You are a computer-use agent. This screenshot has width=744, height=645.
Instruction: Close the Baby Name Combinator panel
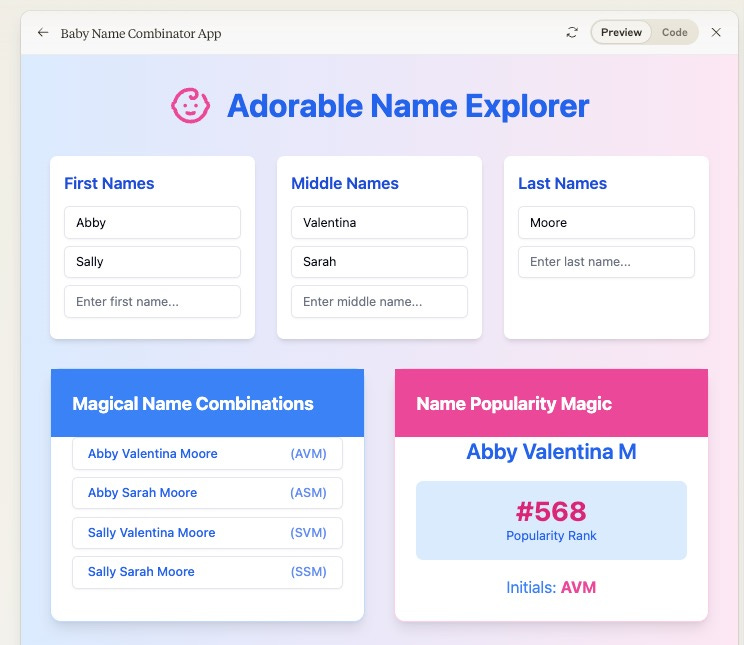716,32
